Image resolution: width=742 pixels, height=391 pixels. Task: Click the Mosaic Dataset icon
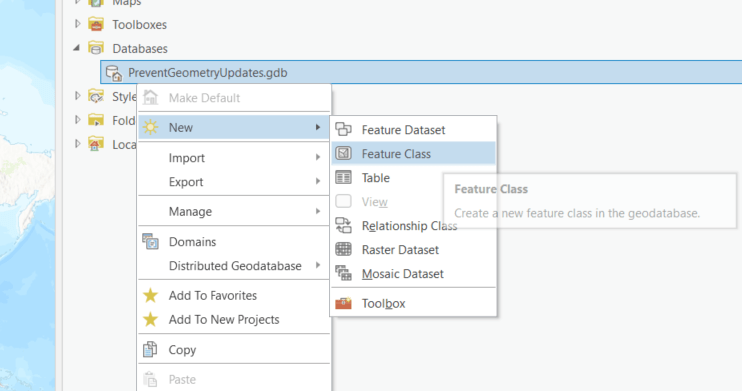pos(344,273)
